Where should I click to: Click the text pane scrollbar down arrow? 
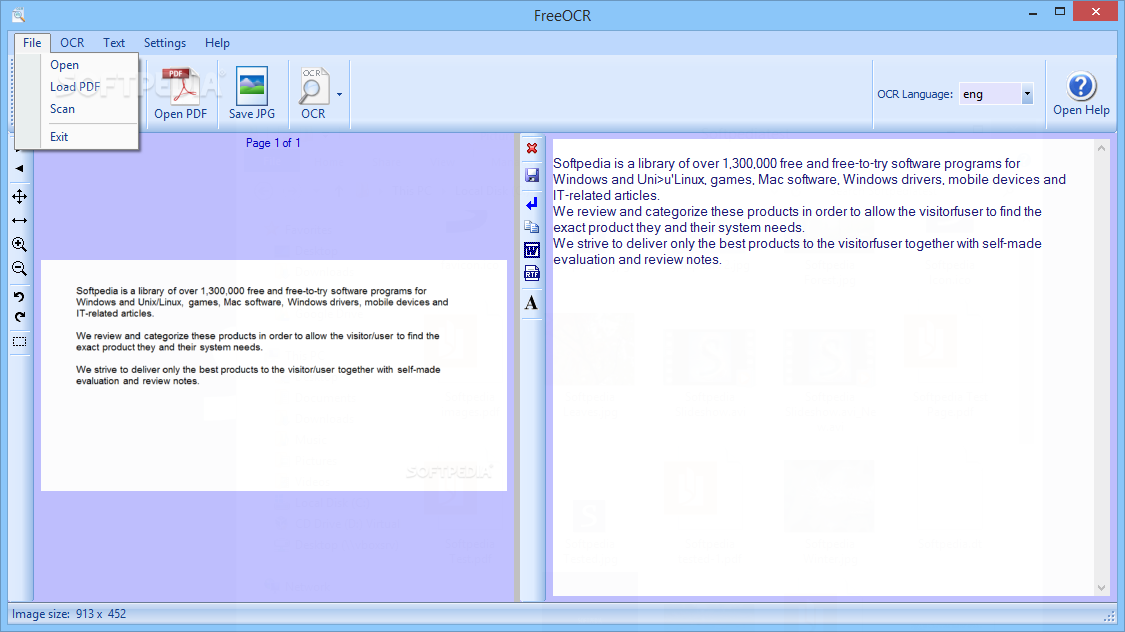(1101, 588)
